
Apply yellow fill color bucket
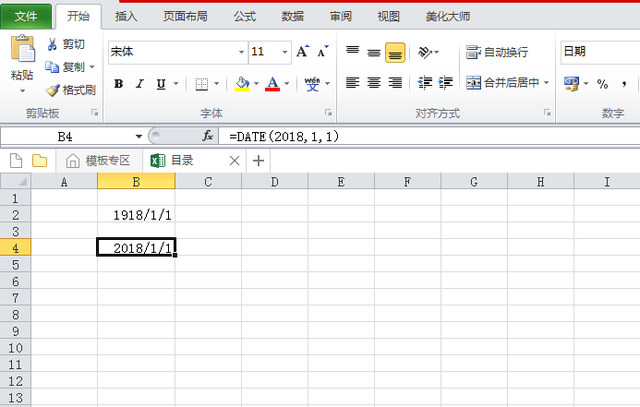click(242, 84)
